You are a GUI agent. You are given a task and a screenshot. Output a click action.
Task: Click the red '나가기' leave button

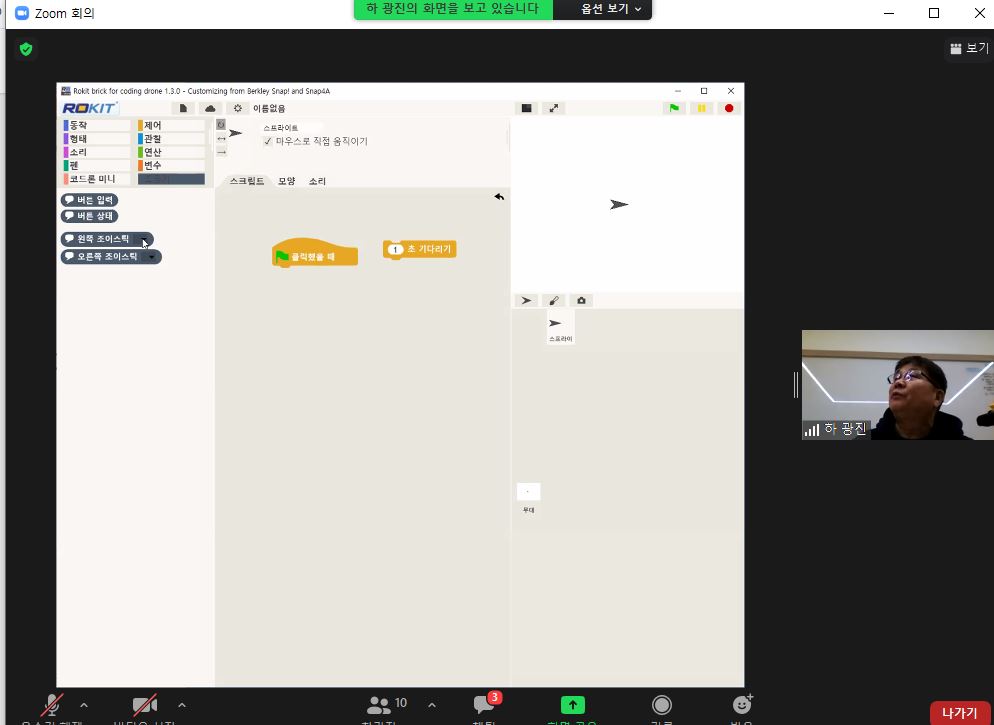coord(959,712)
